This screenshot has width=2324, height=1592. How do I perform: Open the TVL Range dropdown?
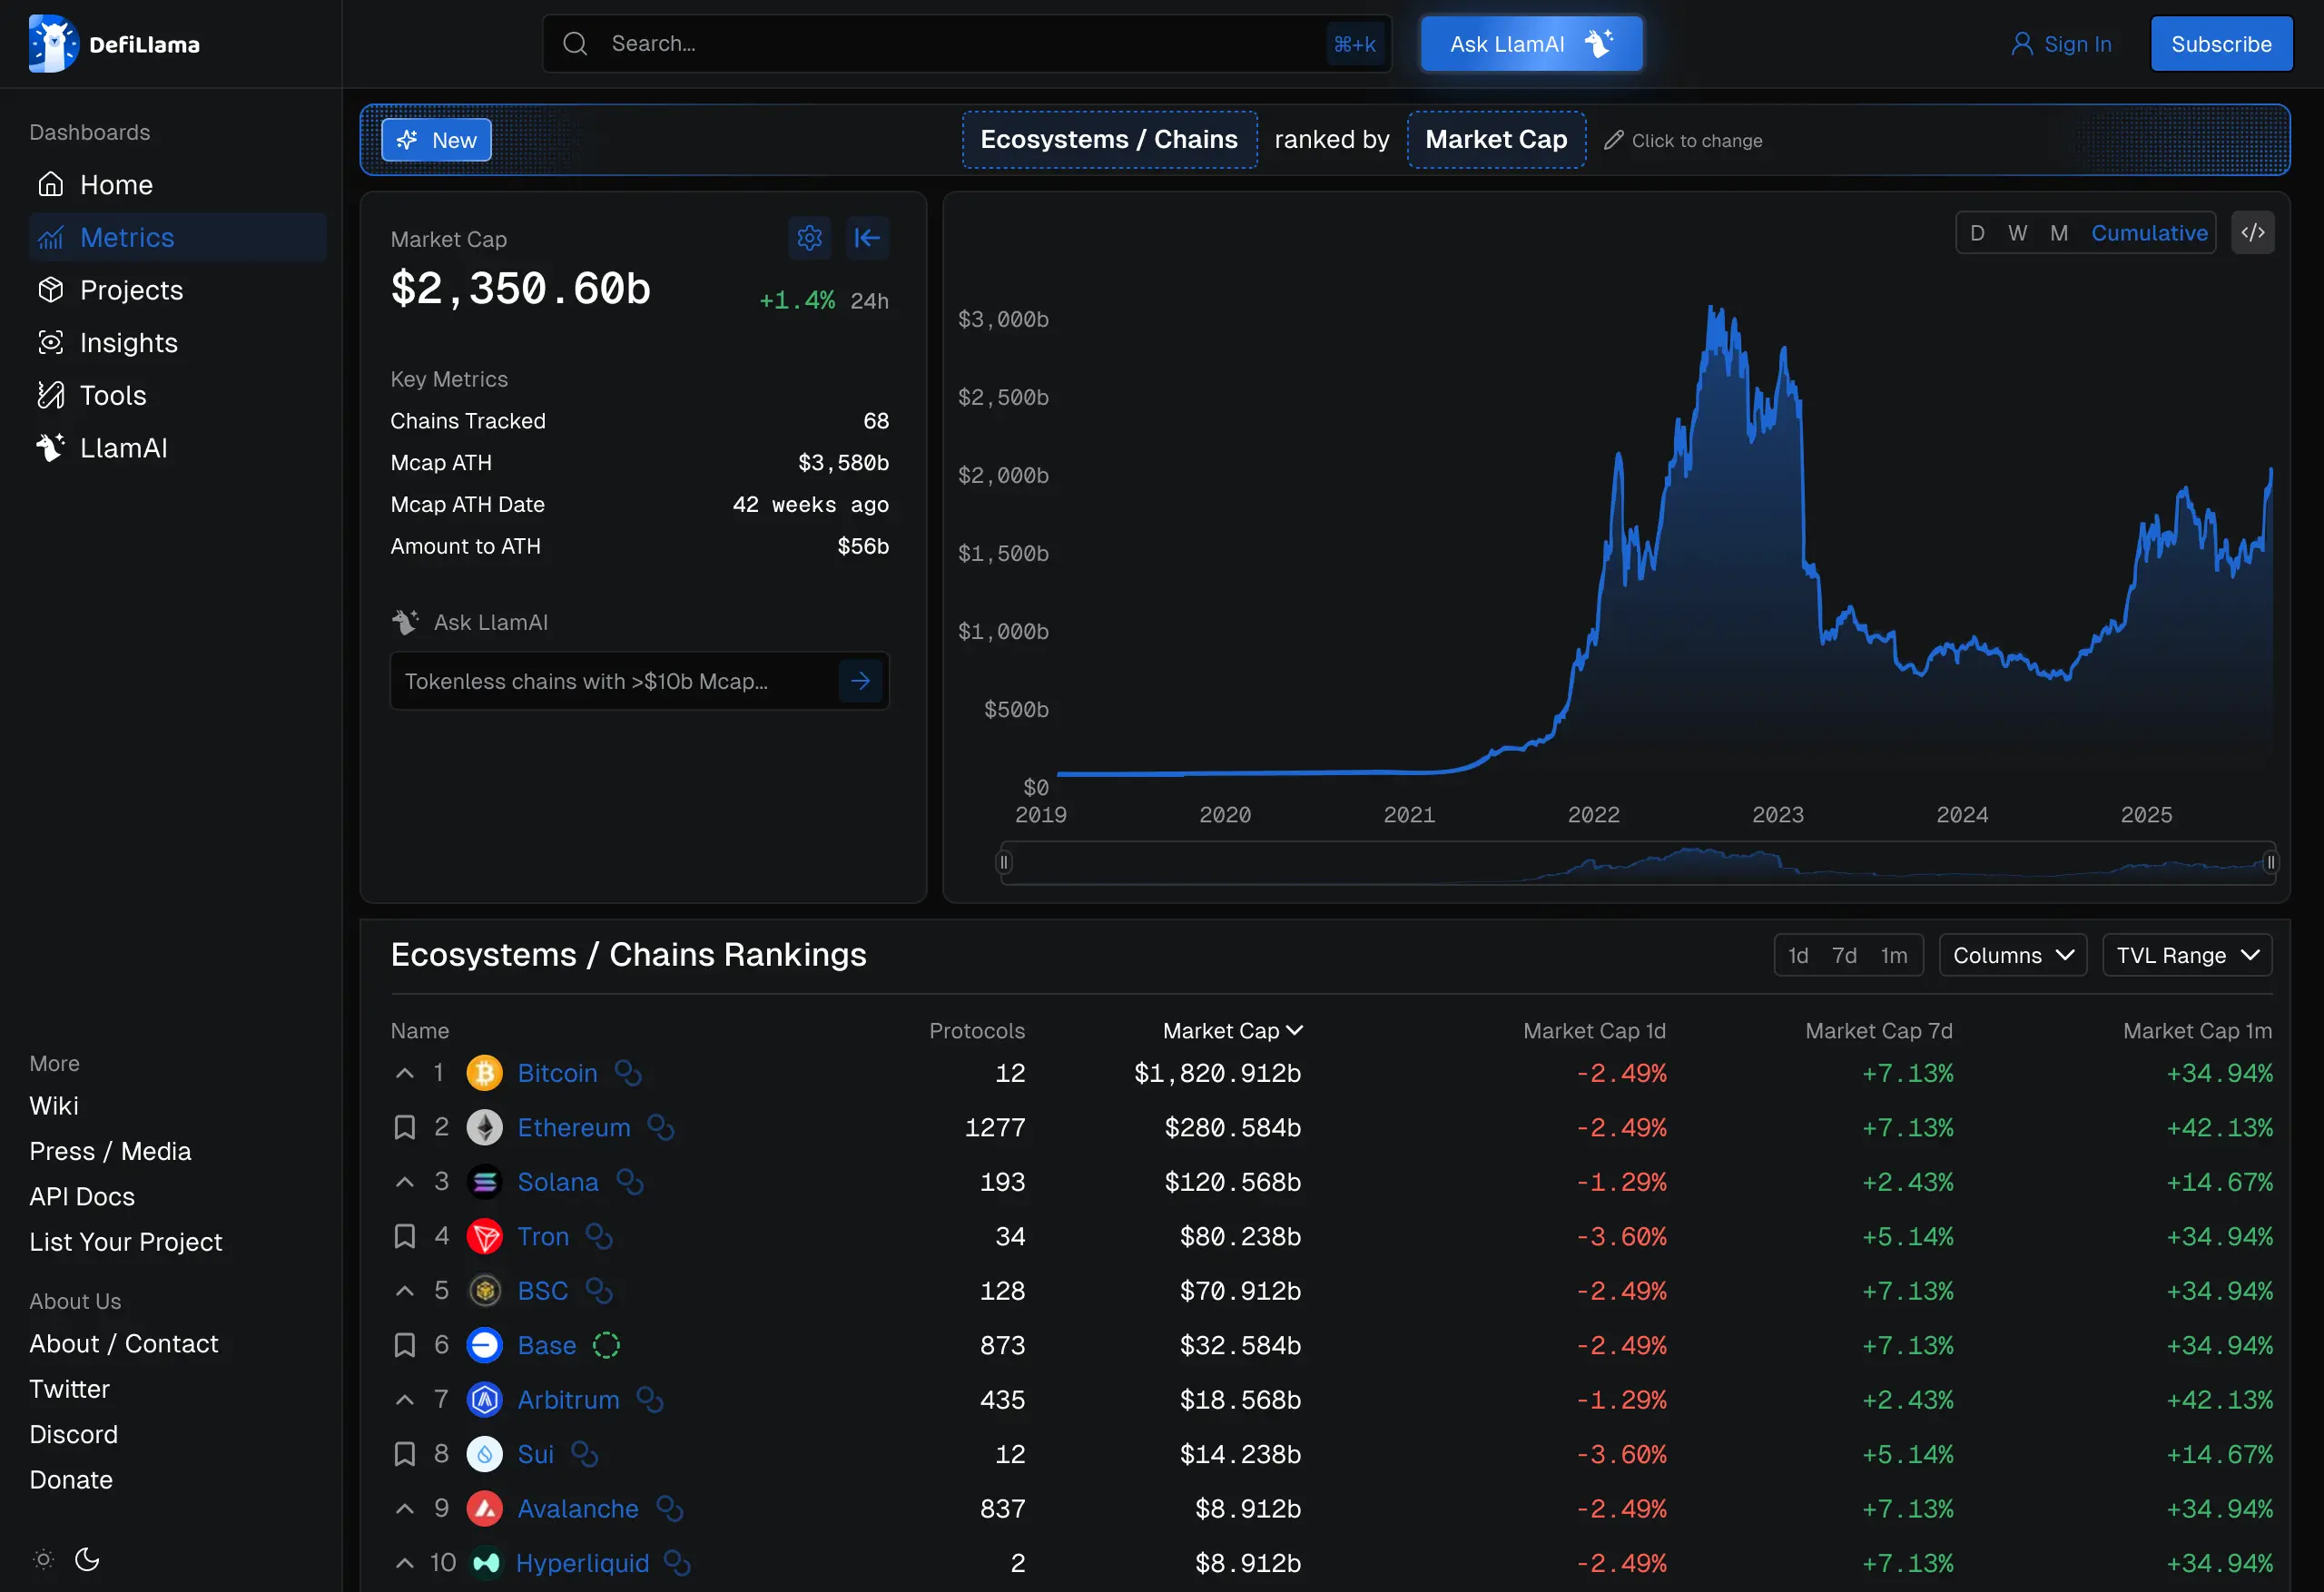(2187, 955)
